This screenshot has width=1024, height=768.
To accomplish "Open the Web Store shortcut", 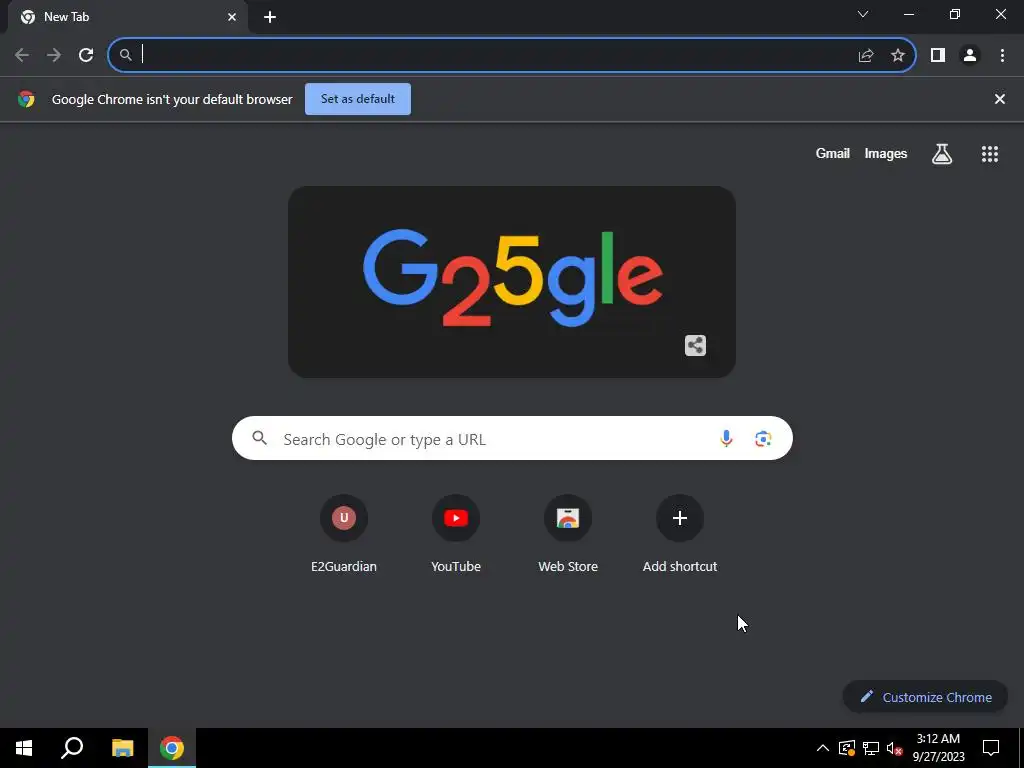I will pyautogui.click(x=568, y=534).
